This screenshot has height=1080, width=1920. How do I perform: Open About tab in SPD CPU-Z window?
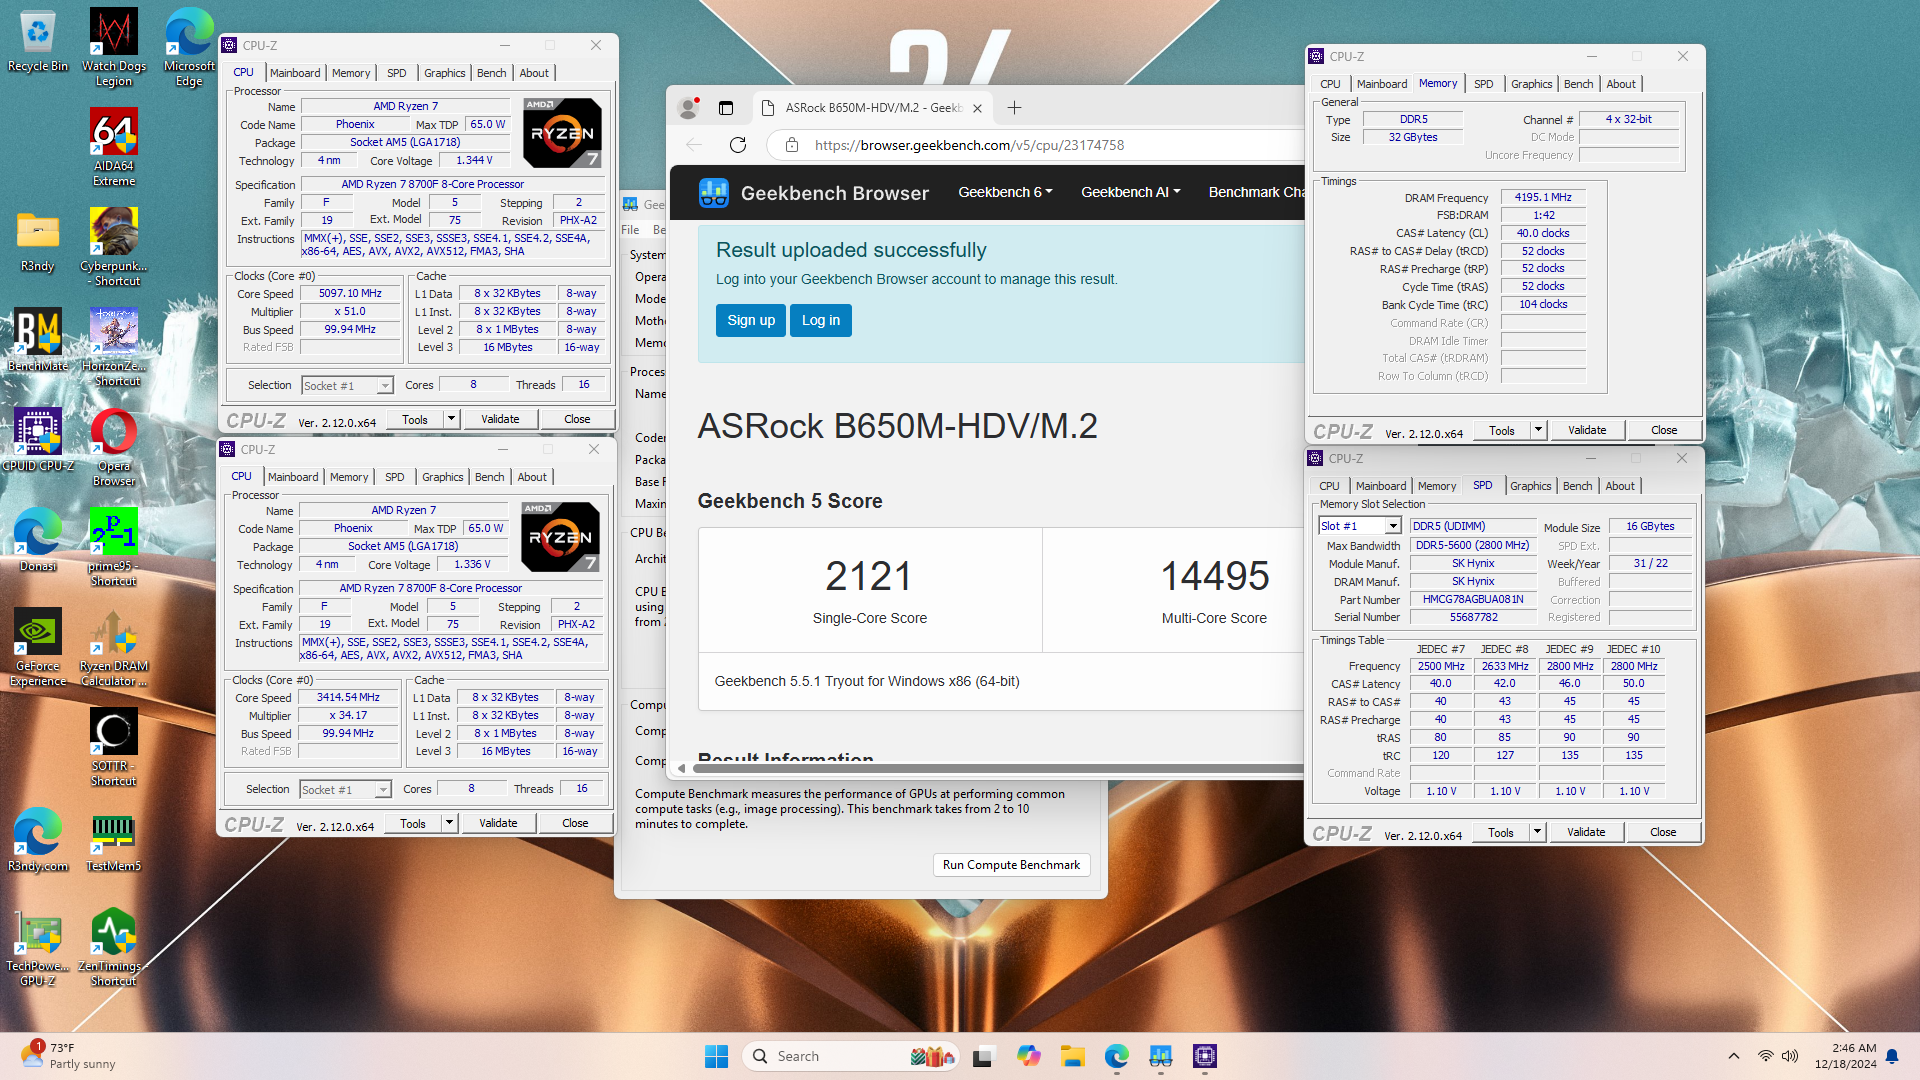click(1620, 486)
